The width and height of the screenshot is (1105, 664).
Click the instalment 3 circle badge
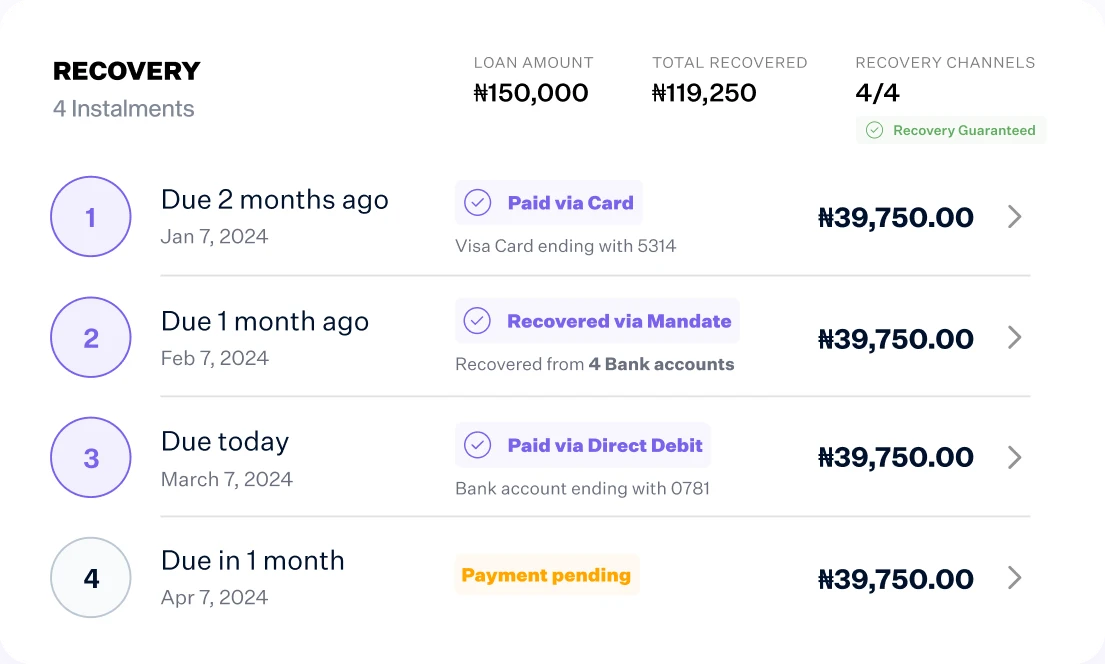coord(91,457)
